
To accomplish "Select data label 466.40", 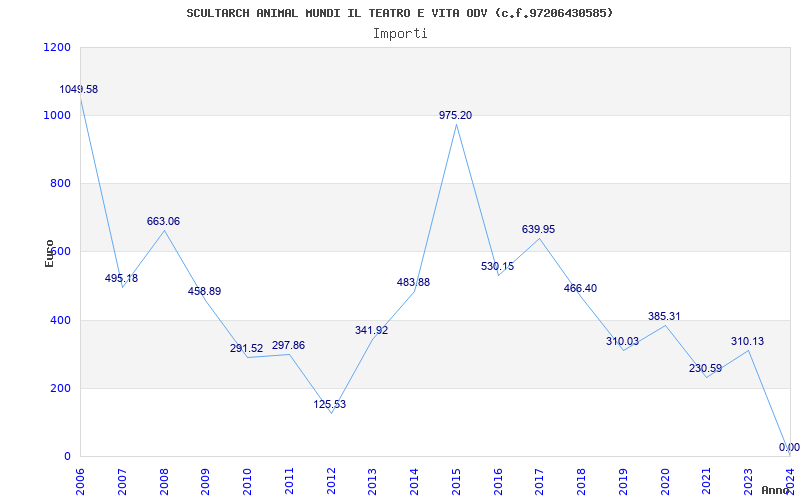I will (580, 288).
